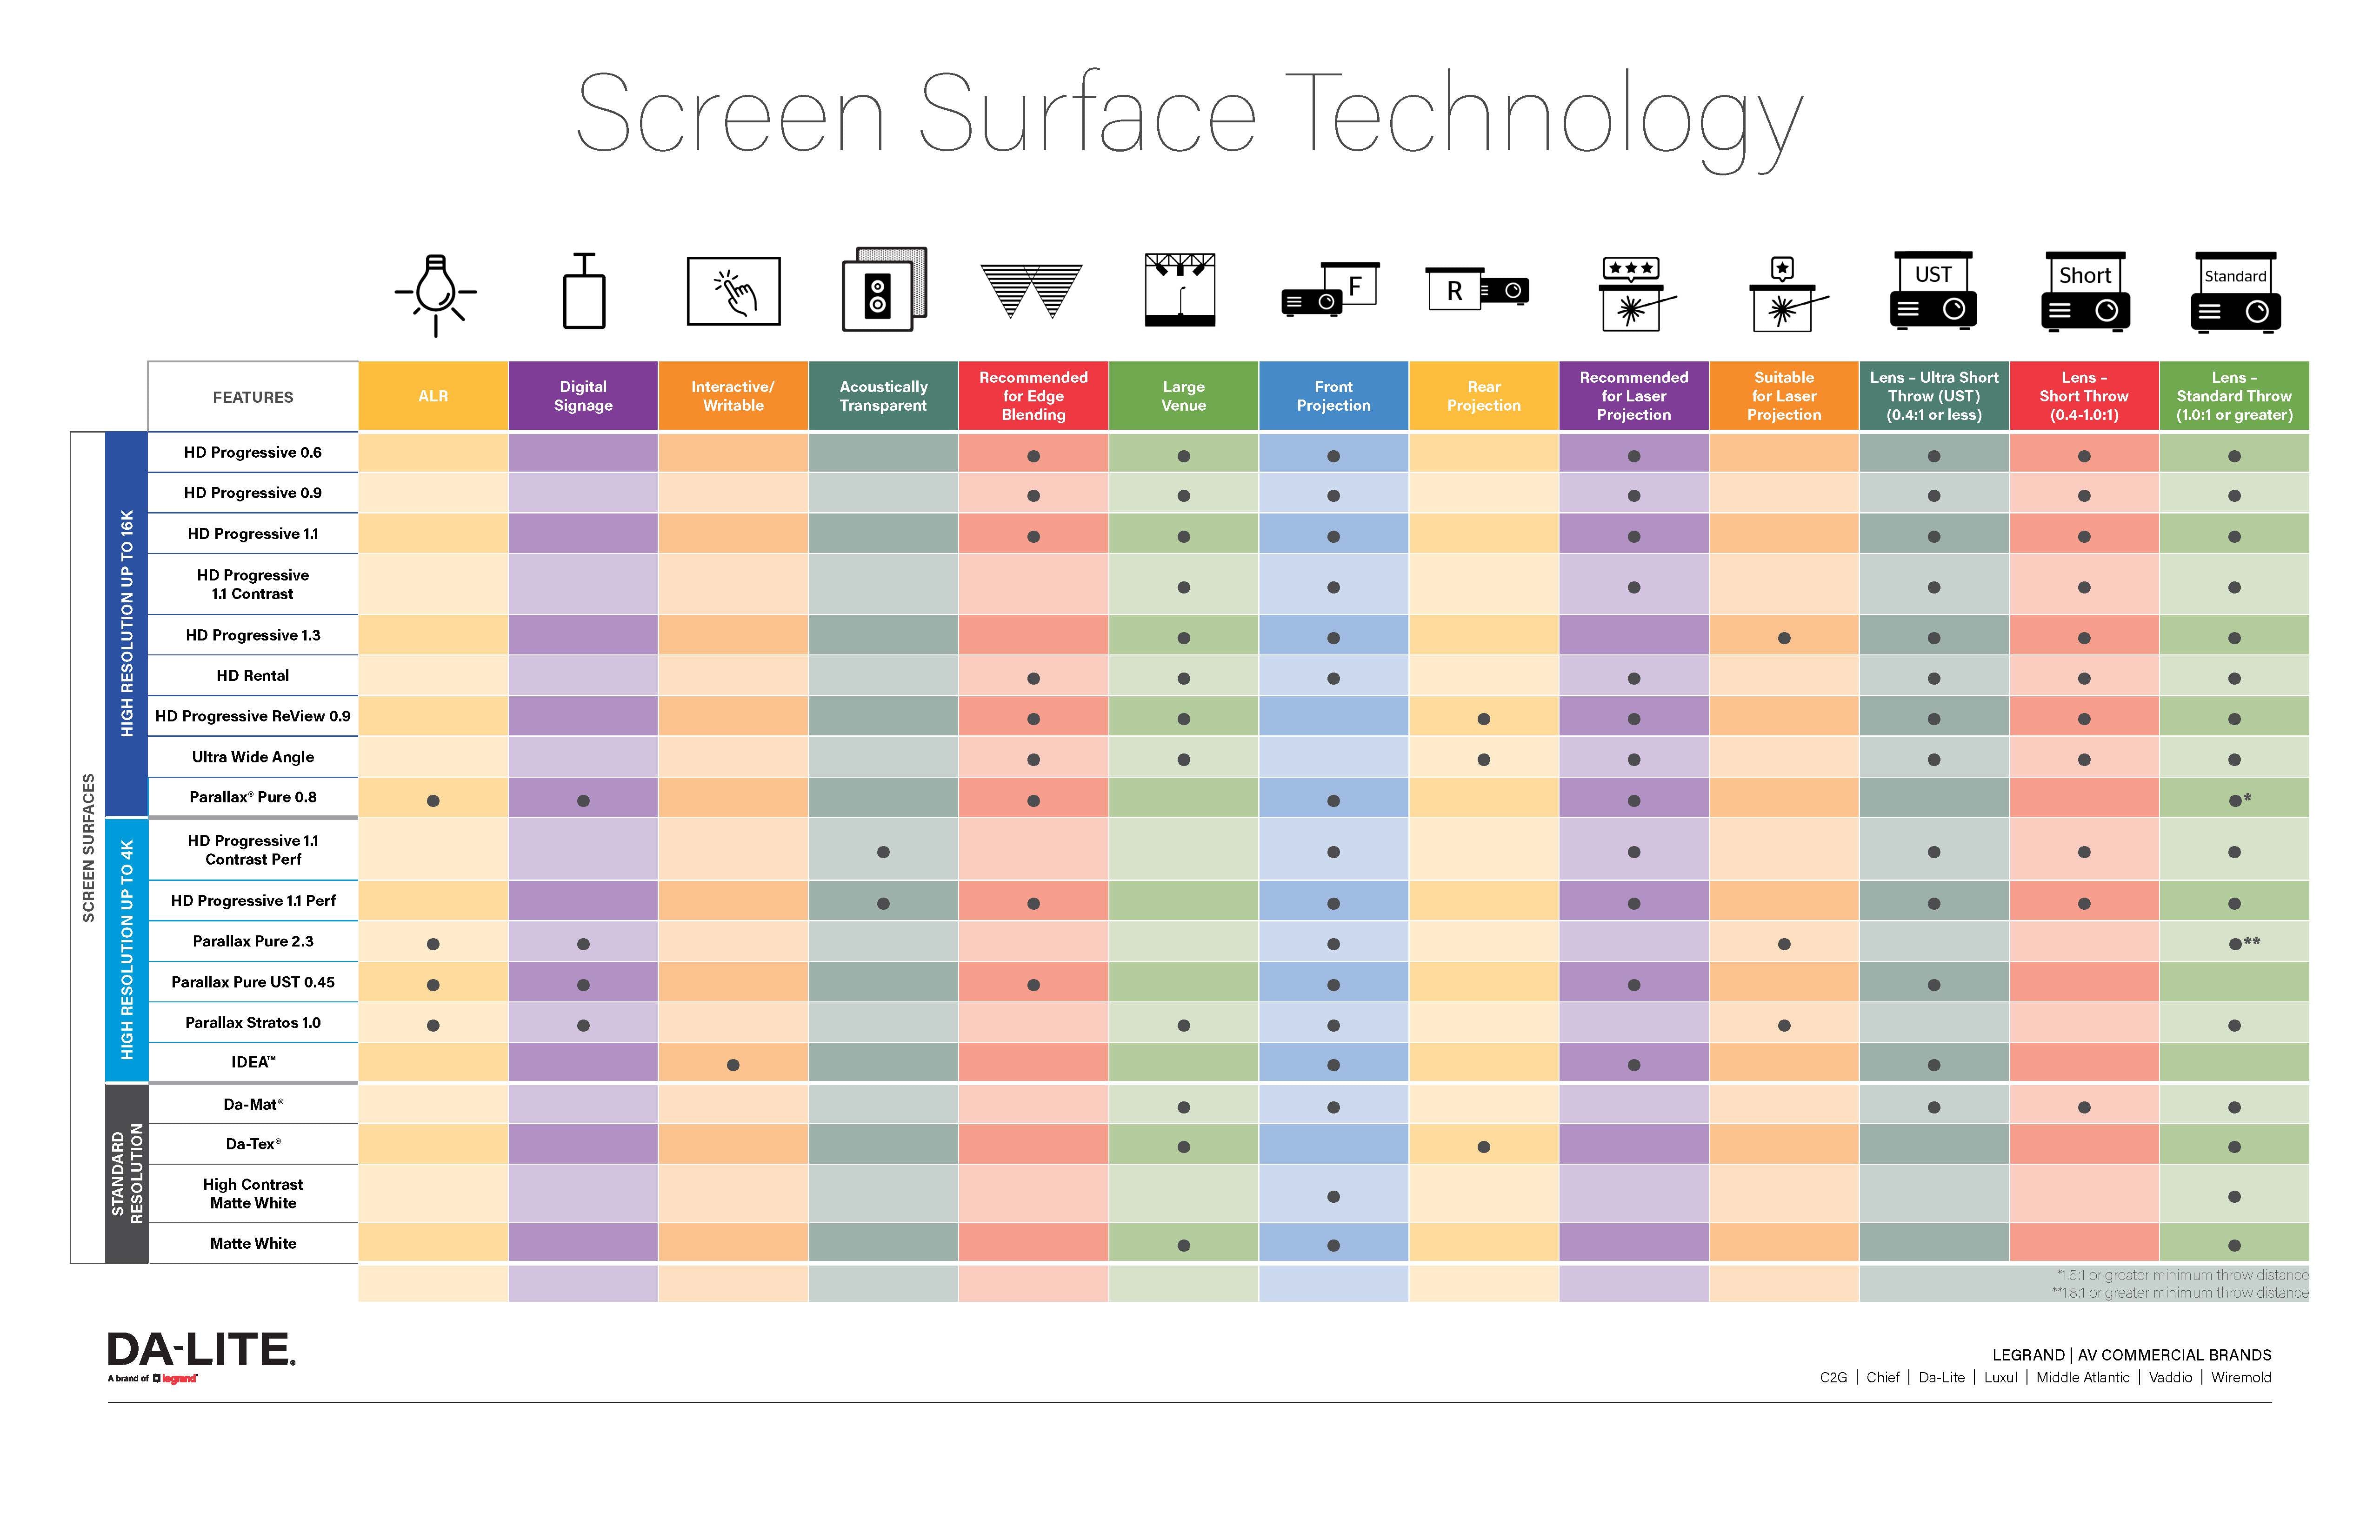Select the Digital Signage feature icon
The image size is (2380, 1540).
(583, 304)
